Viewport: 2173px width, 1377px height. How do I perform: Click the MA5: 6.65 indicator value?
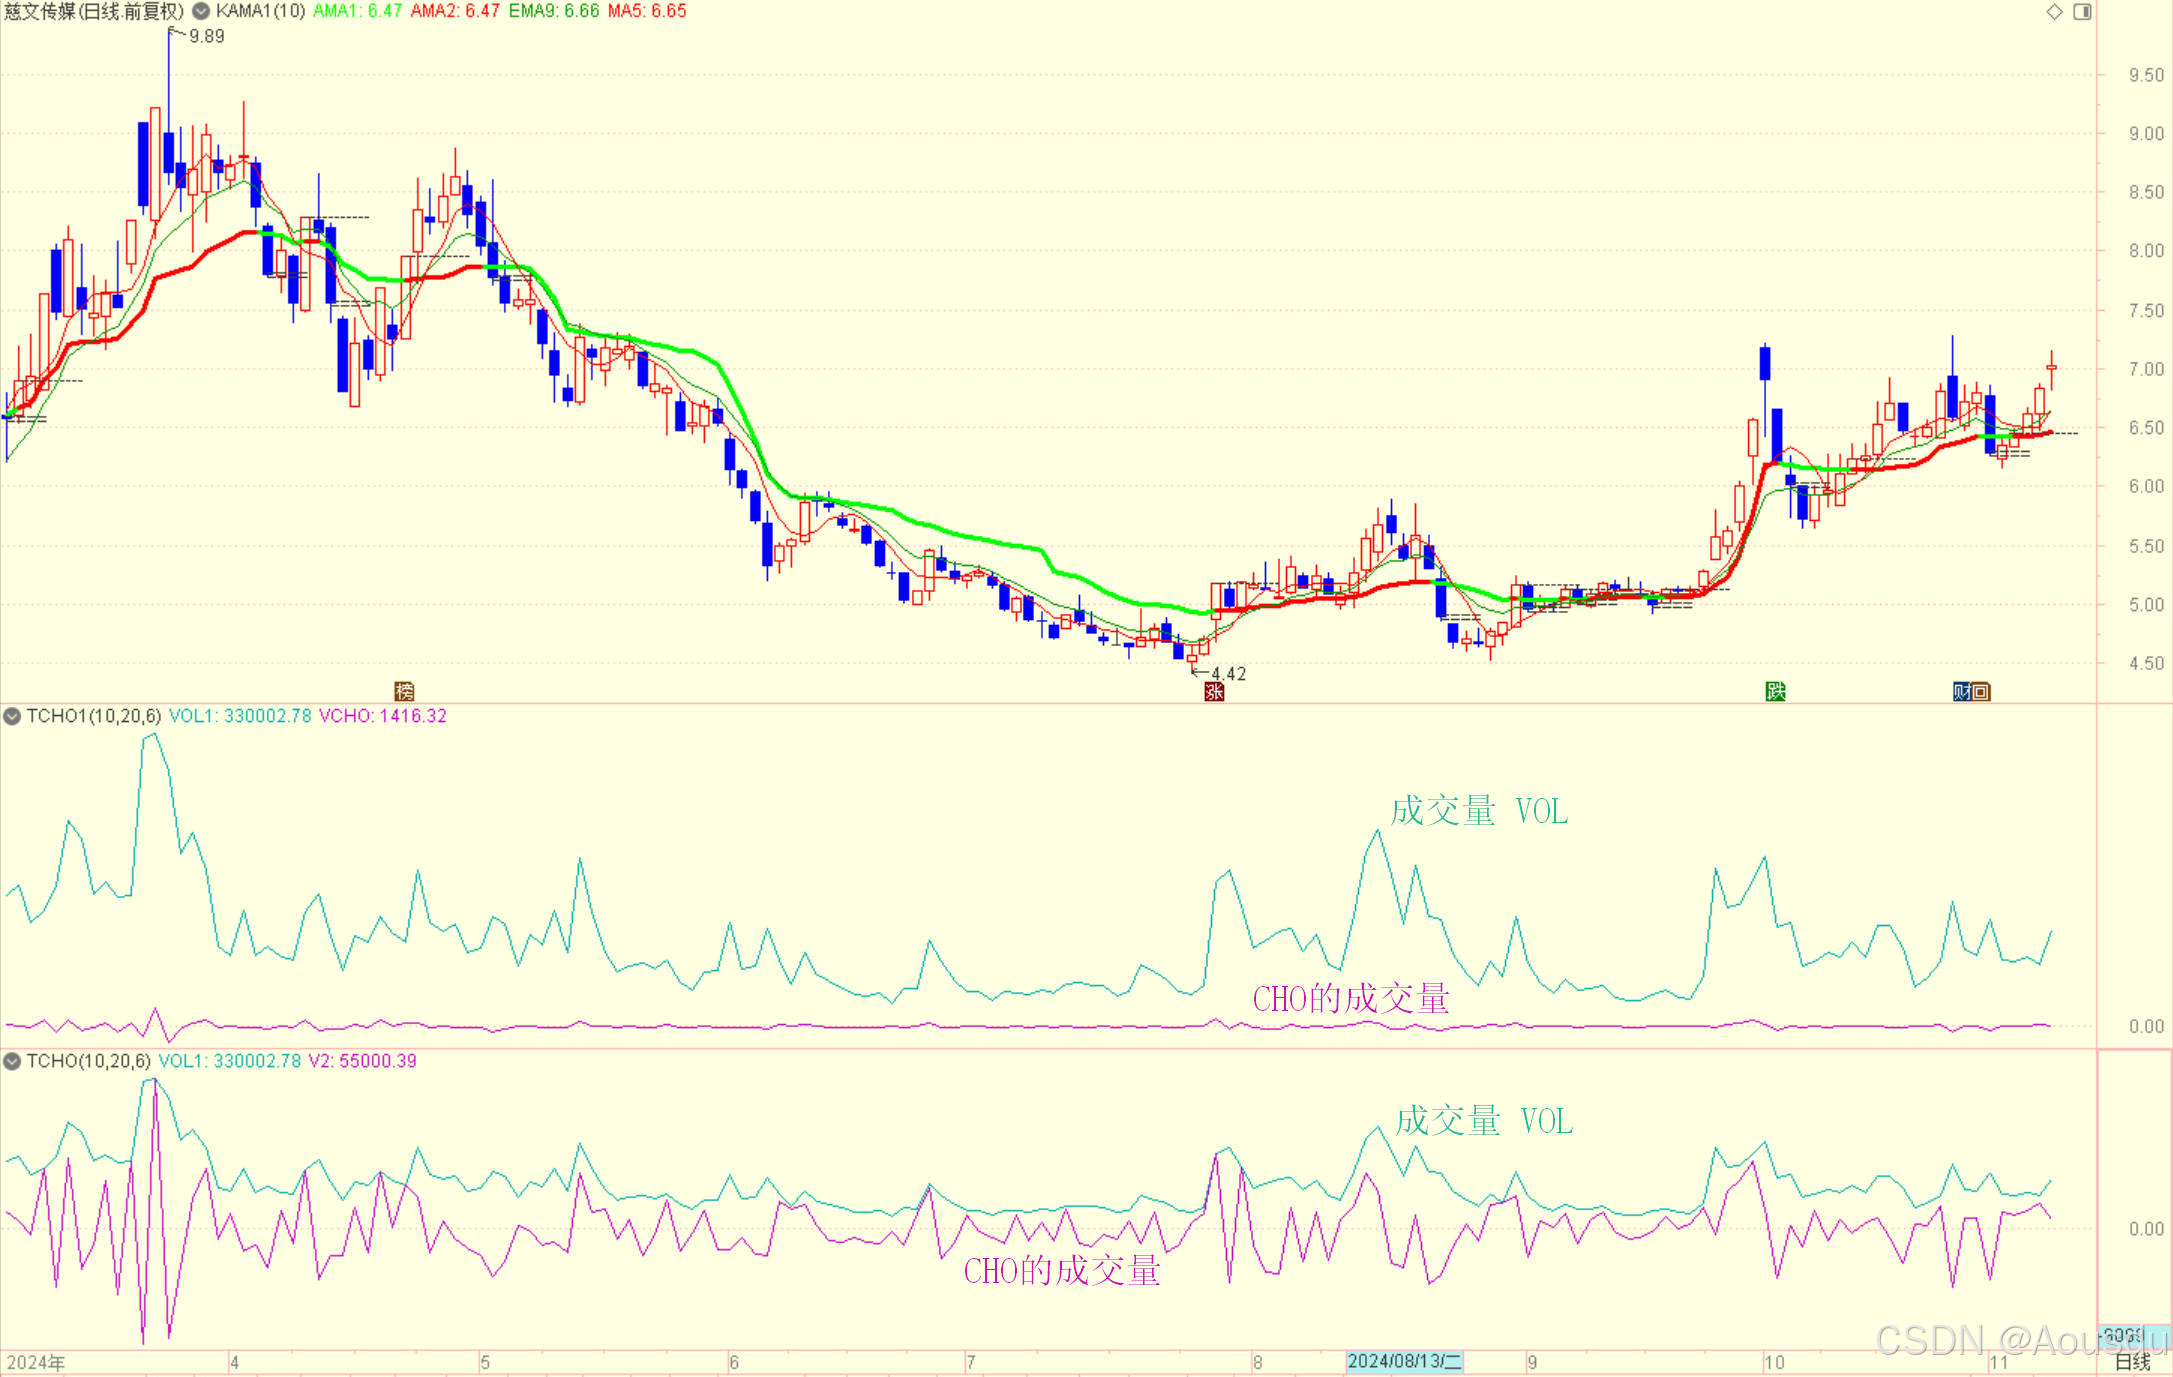coord(647,11)
